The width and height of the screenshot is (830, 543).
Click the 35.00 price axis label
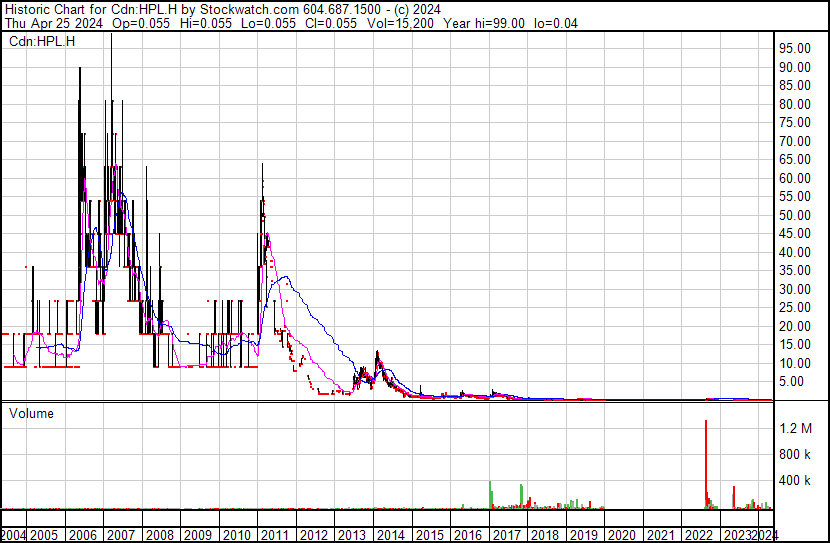(x=795, y=270)
